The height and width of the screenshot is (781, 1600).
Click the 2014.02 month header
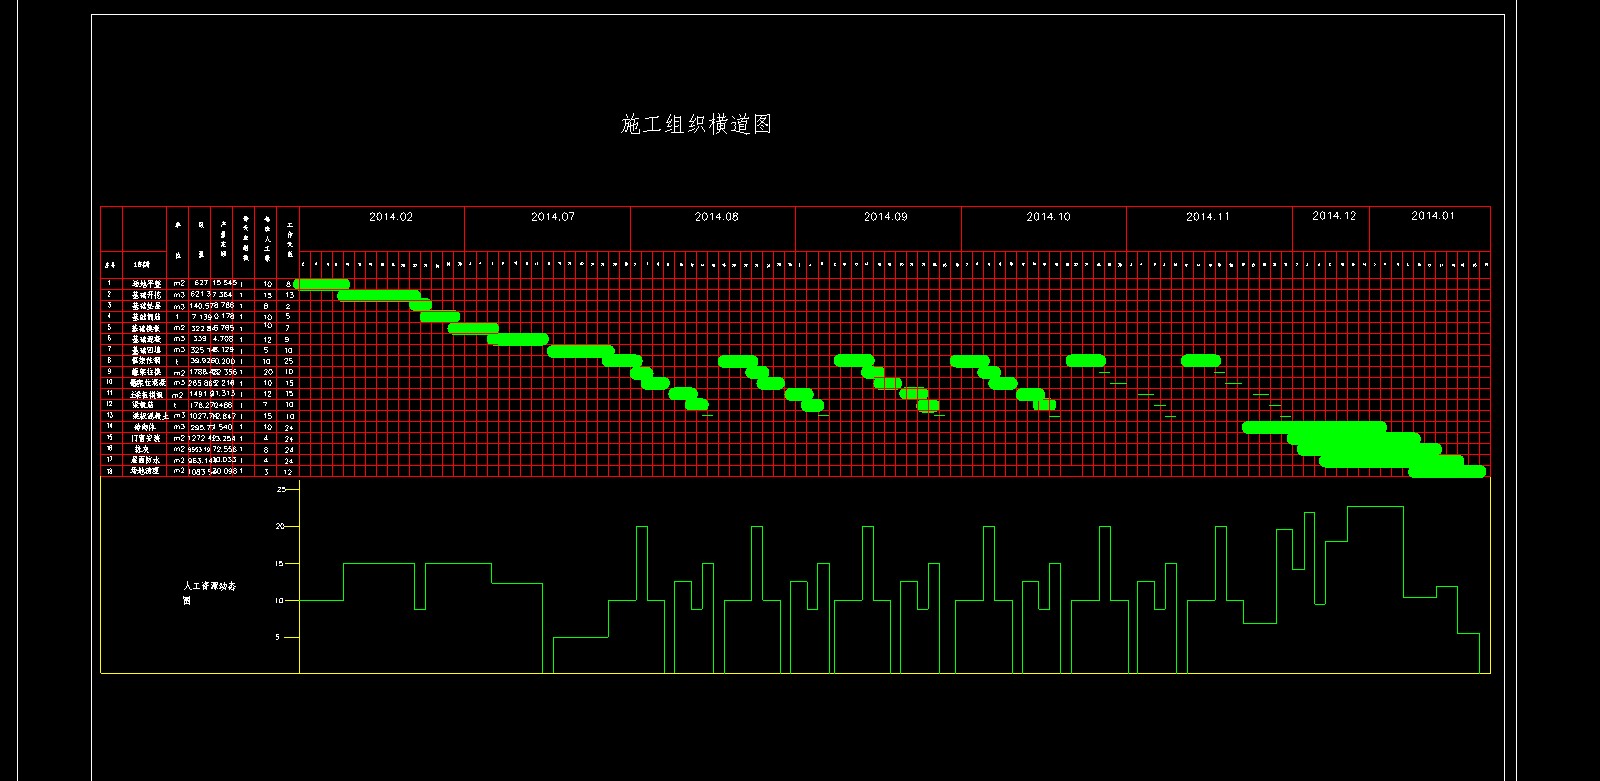(391, 217)
